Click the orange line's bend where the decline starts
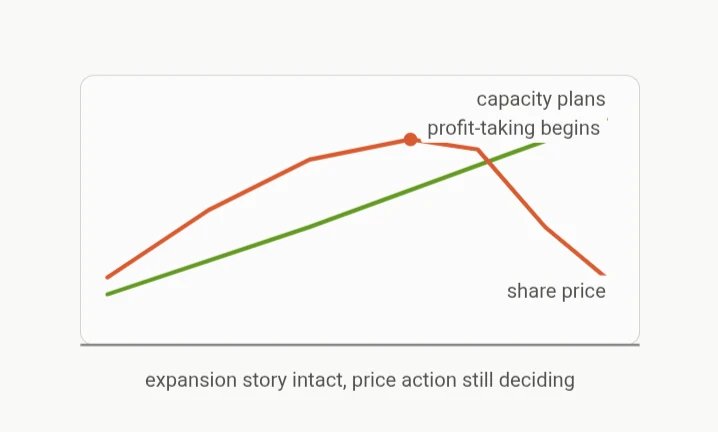Viewport: 718px width, 432px height. (478, 149)
